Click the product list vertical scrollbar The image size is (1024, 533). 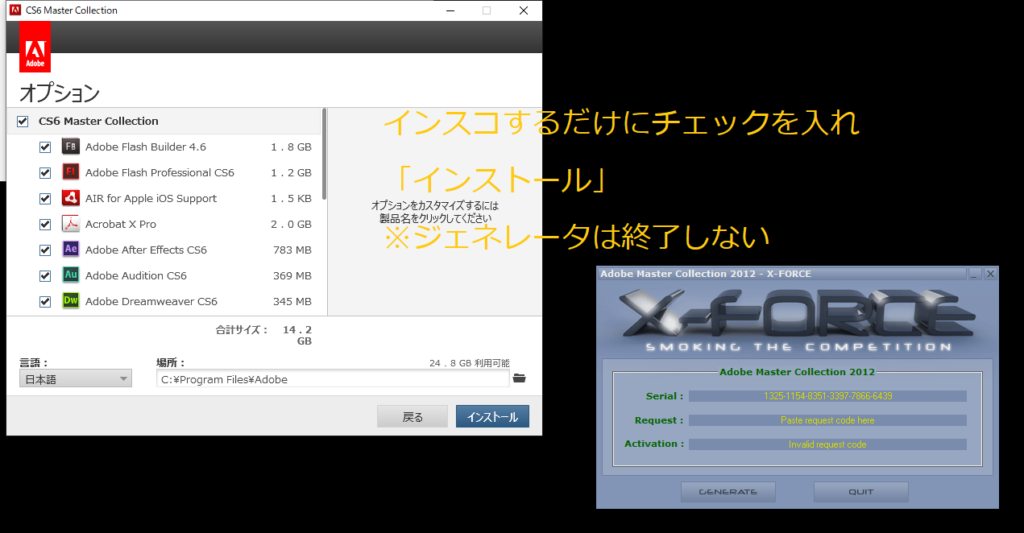click(x=324, y=155)
